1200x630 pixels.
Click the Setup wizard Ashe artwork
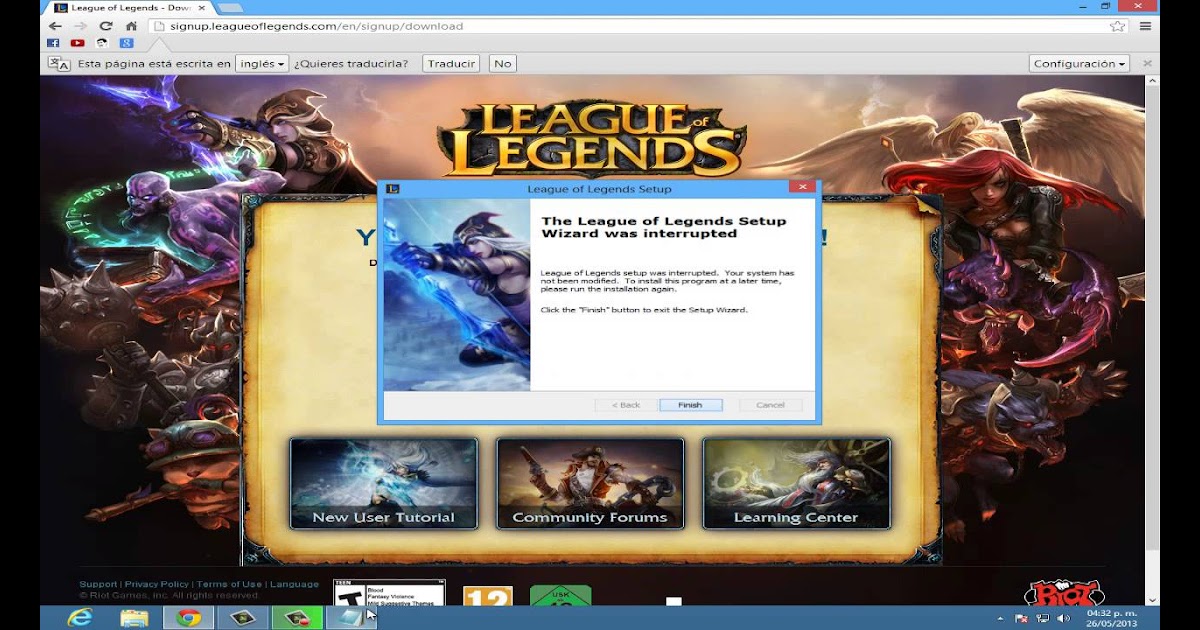coord(456,294)
